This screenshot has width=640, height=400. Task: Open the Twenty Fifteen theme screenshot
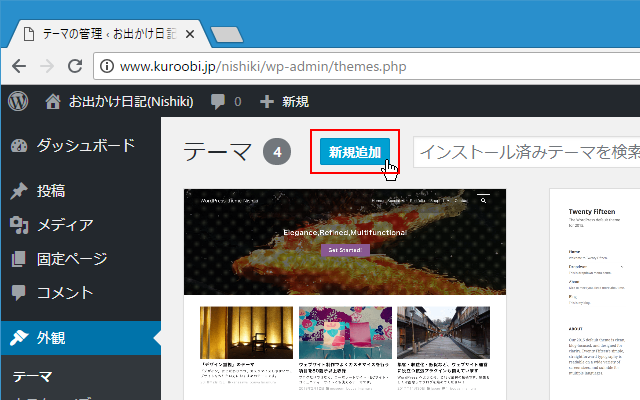click(595, 294)
